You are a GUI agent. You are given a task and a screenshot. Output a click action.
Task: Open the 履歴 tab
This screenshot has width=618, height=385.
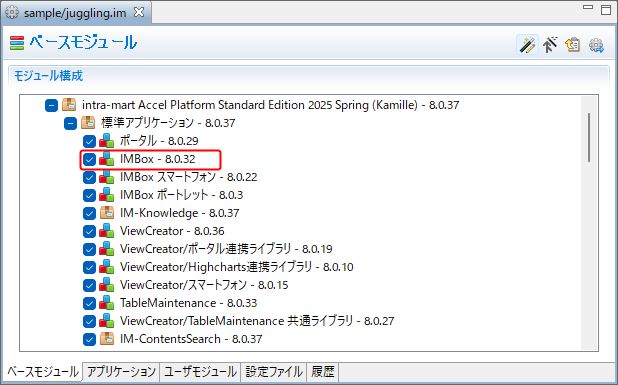pyautogui.click(x=323, y=372)
